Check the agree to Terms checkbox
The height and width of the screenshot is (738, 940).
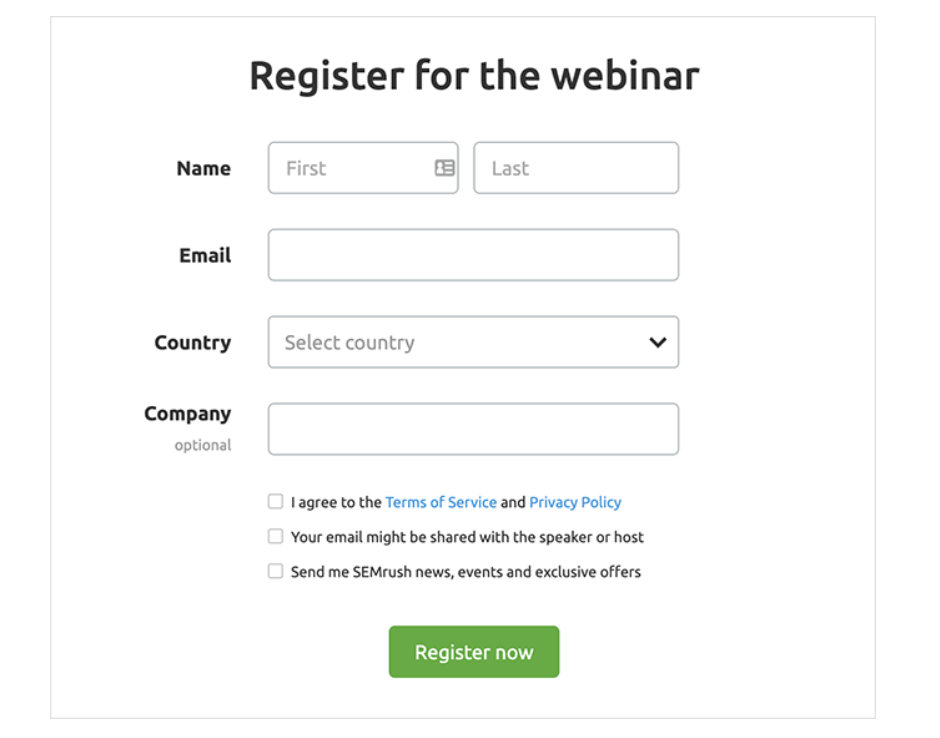[275, 502]
